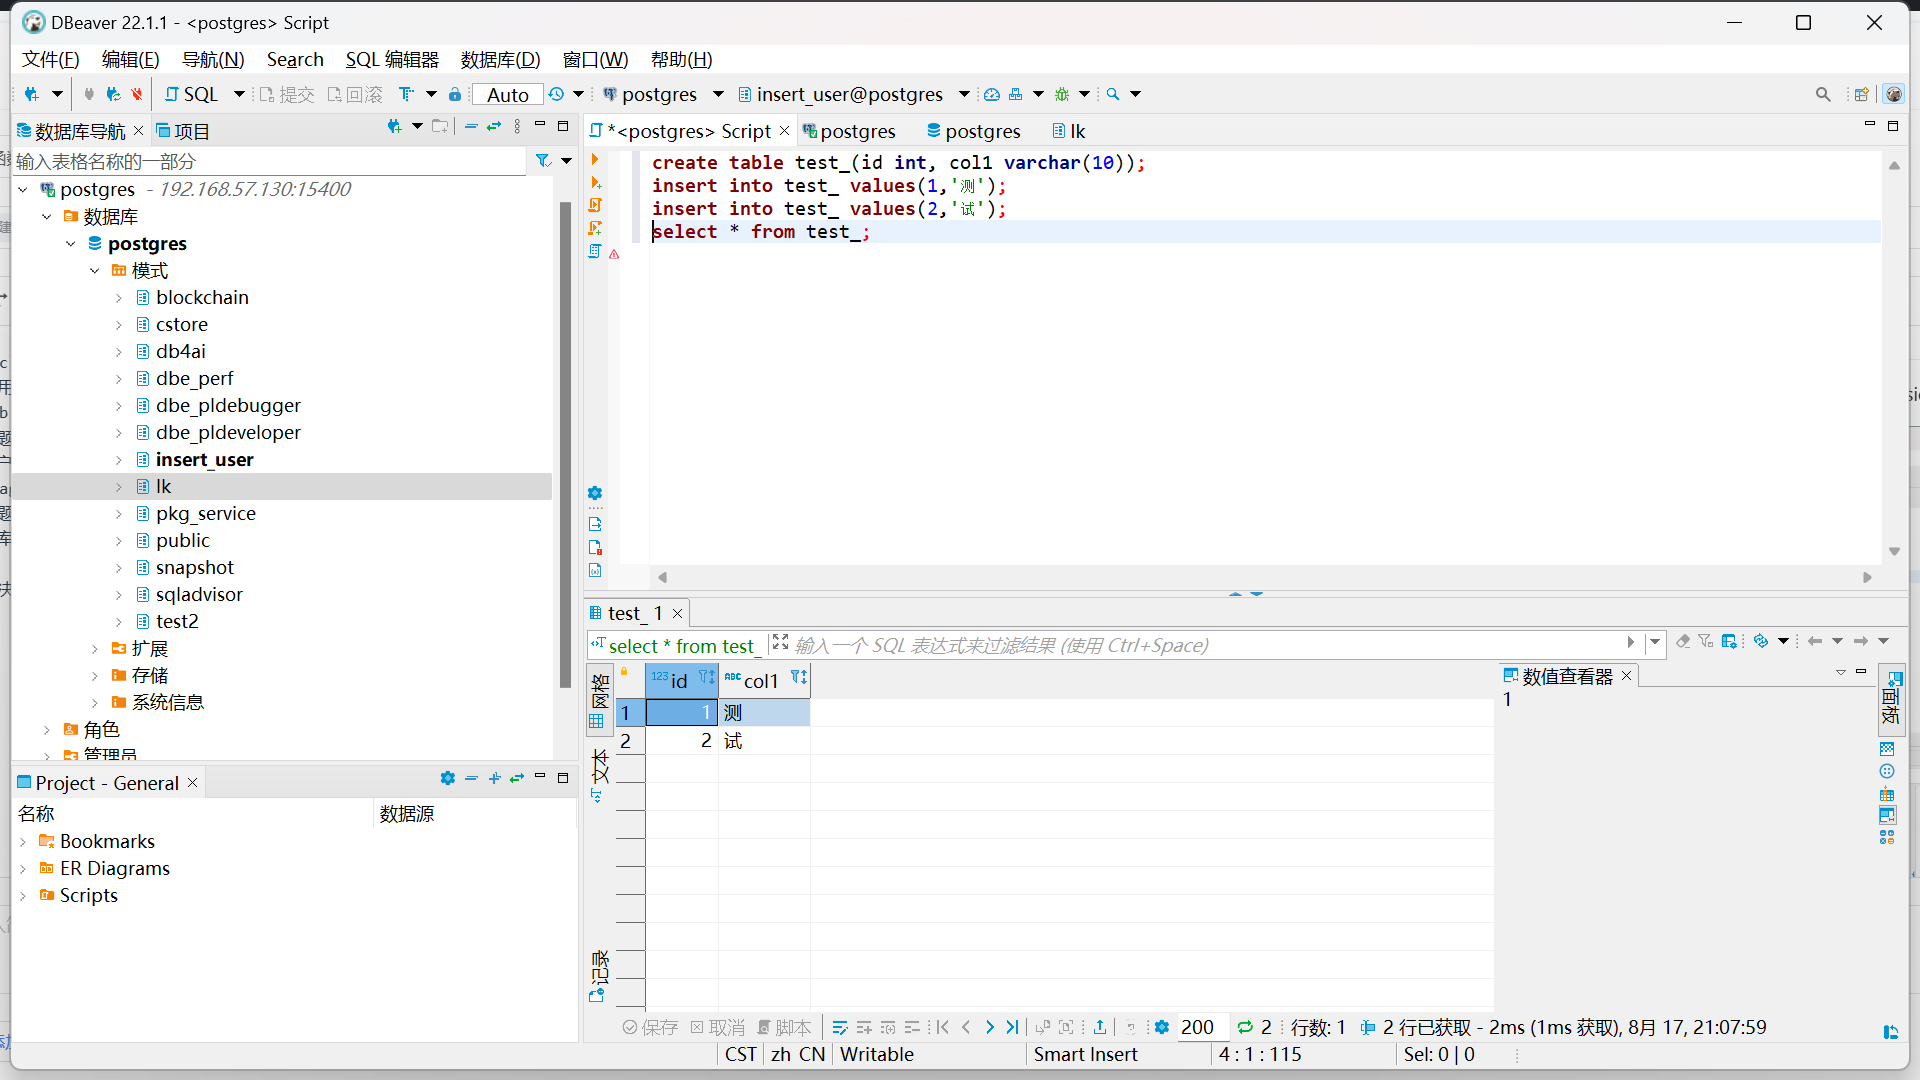
Task: Open the insert_user@postgres schema dropdown
Action: [964, 94]
